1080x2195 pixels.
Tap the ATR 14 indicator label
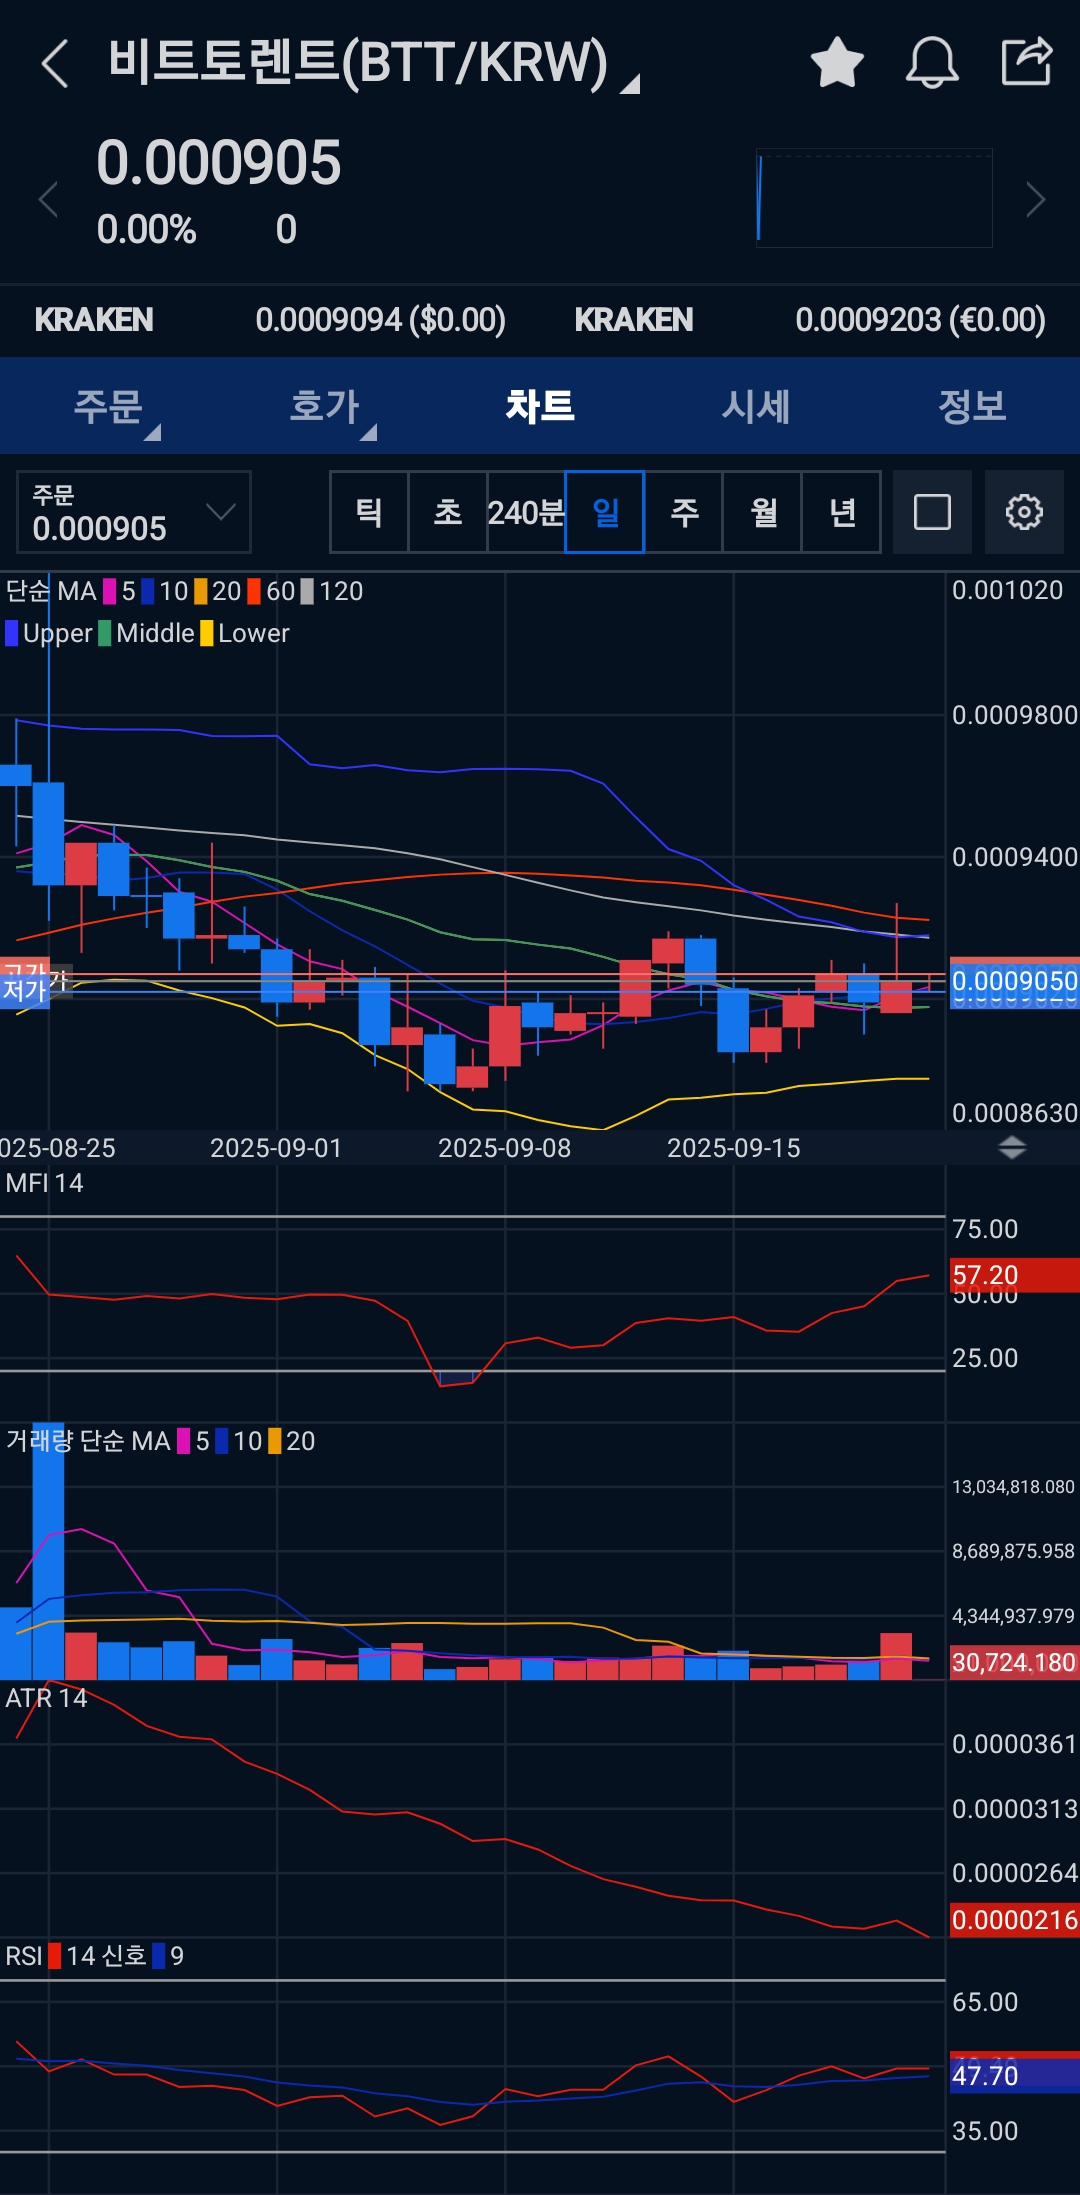pyautogui.click(x=46, y=1698)
